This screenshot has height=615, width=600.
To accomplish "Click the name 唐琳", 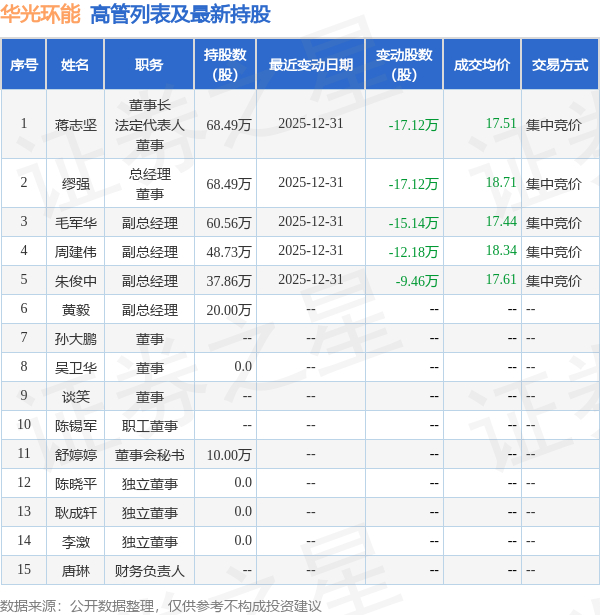I will point(76,571).
